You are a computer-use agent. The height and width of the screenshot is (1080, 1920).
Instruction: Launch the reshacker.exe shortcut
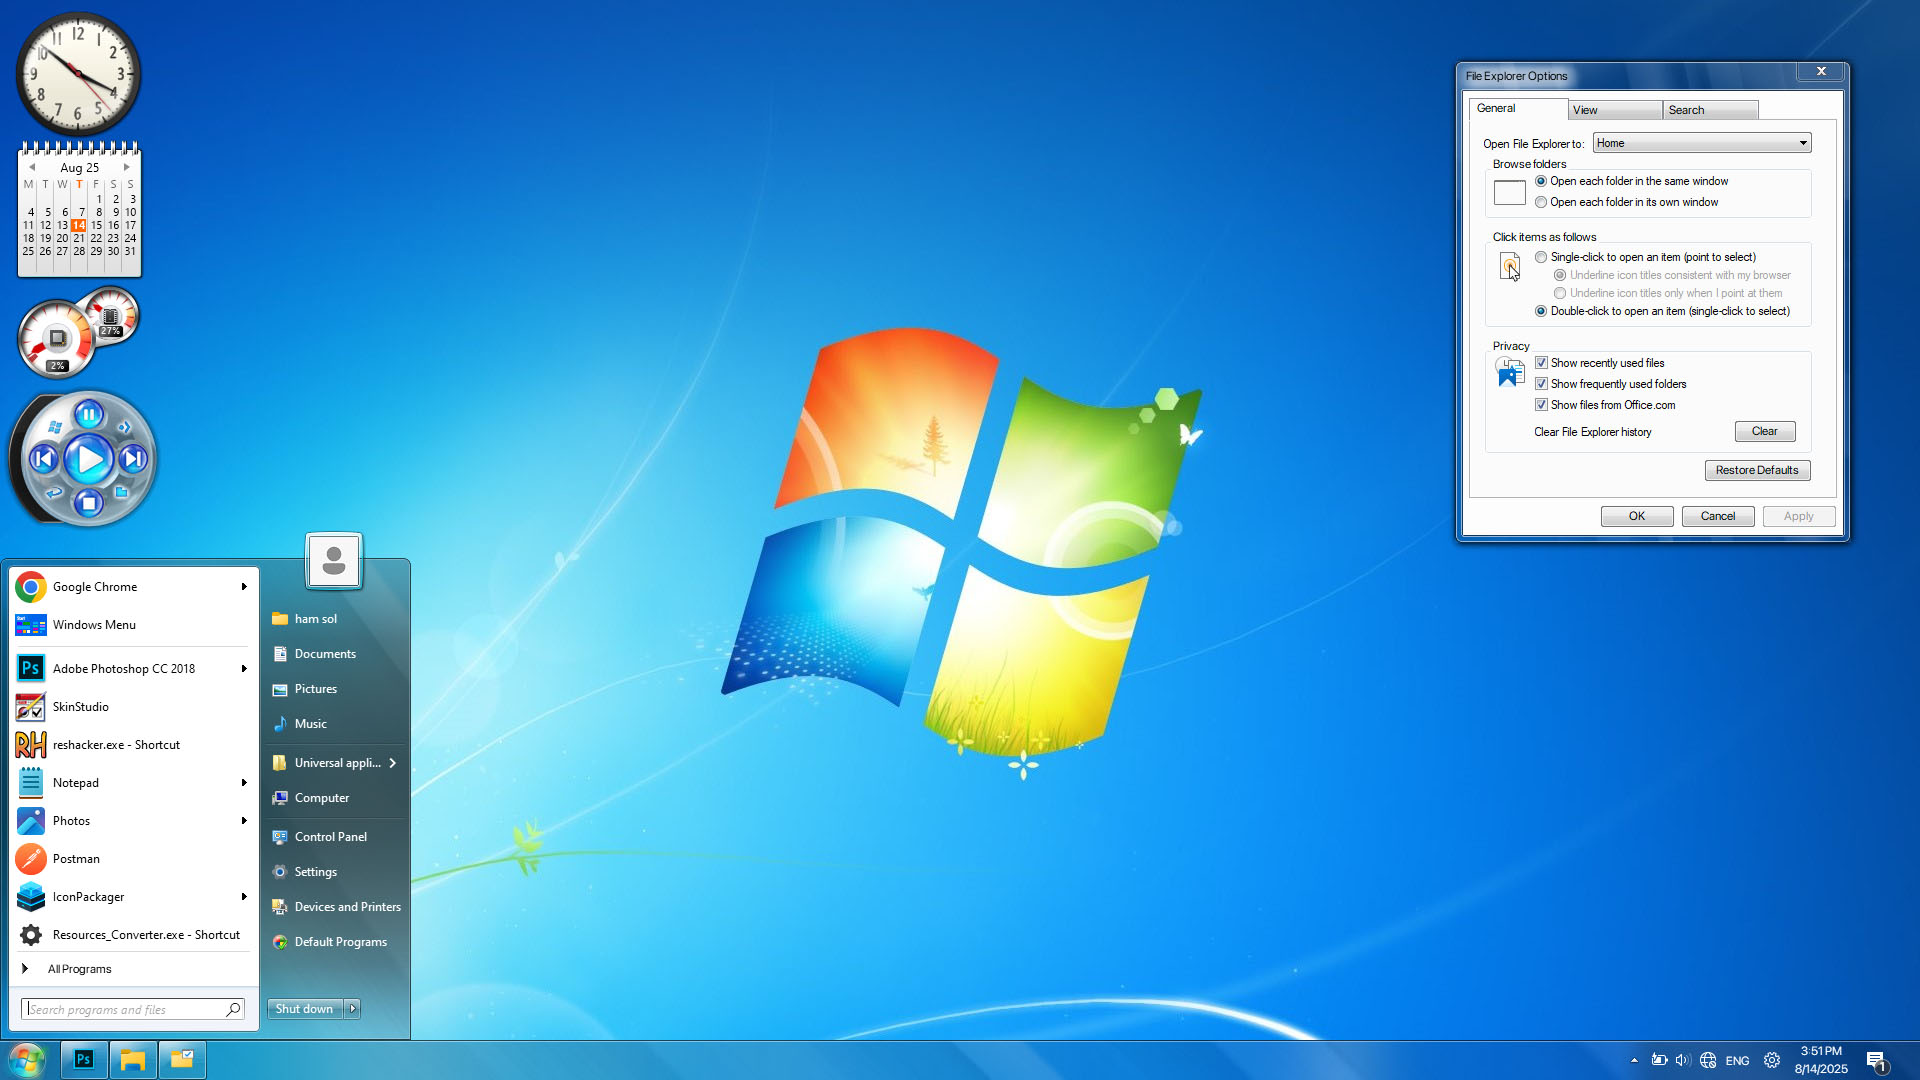pos(116,744)
